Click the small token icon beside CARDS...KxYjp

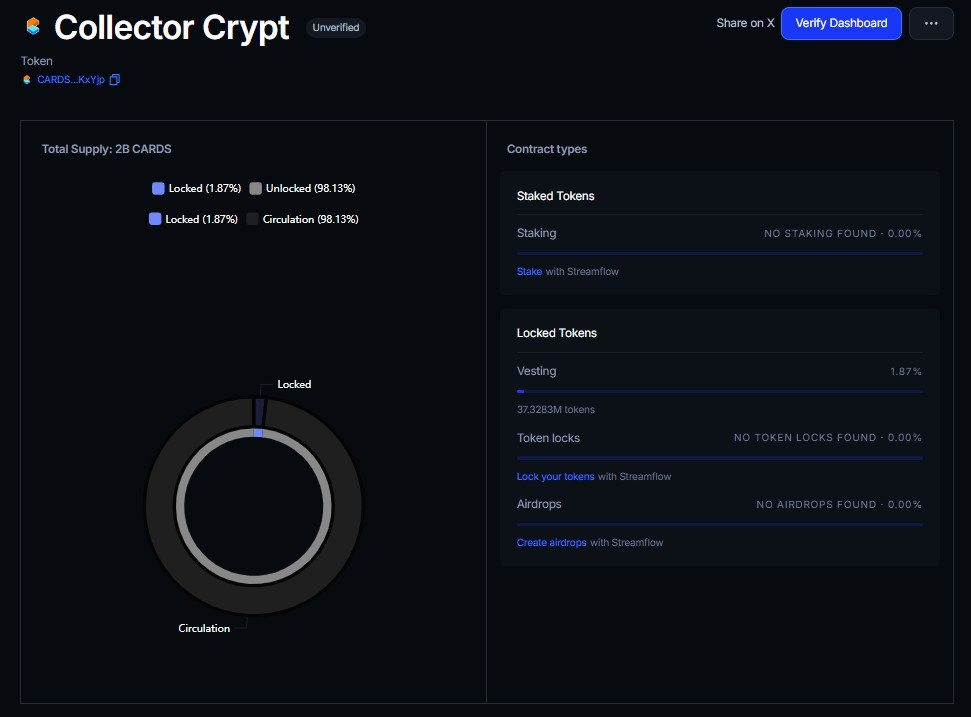pos(27,79)
